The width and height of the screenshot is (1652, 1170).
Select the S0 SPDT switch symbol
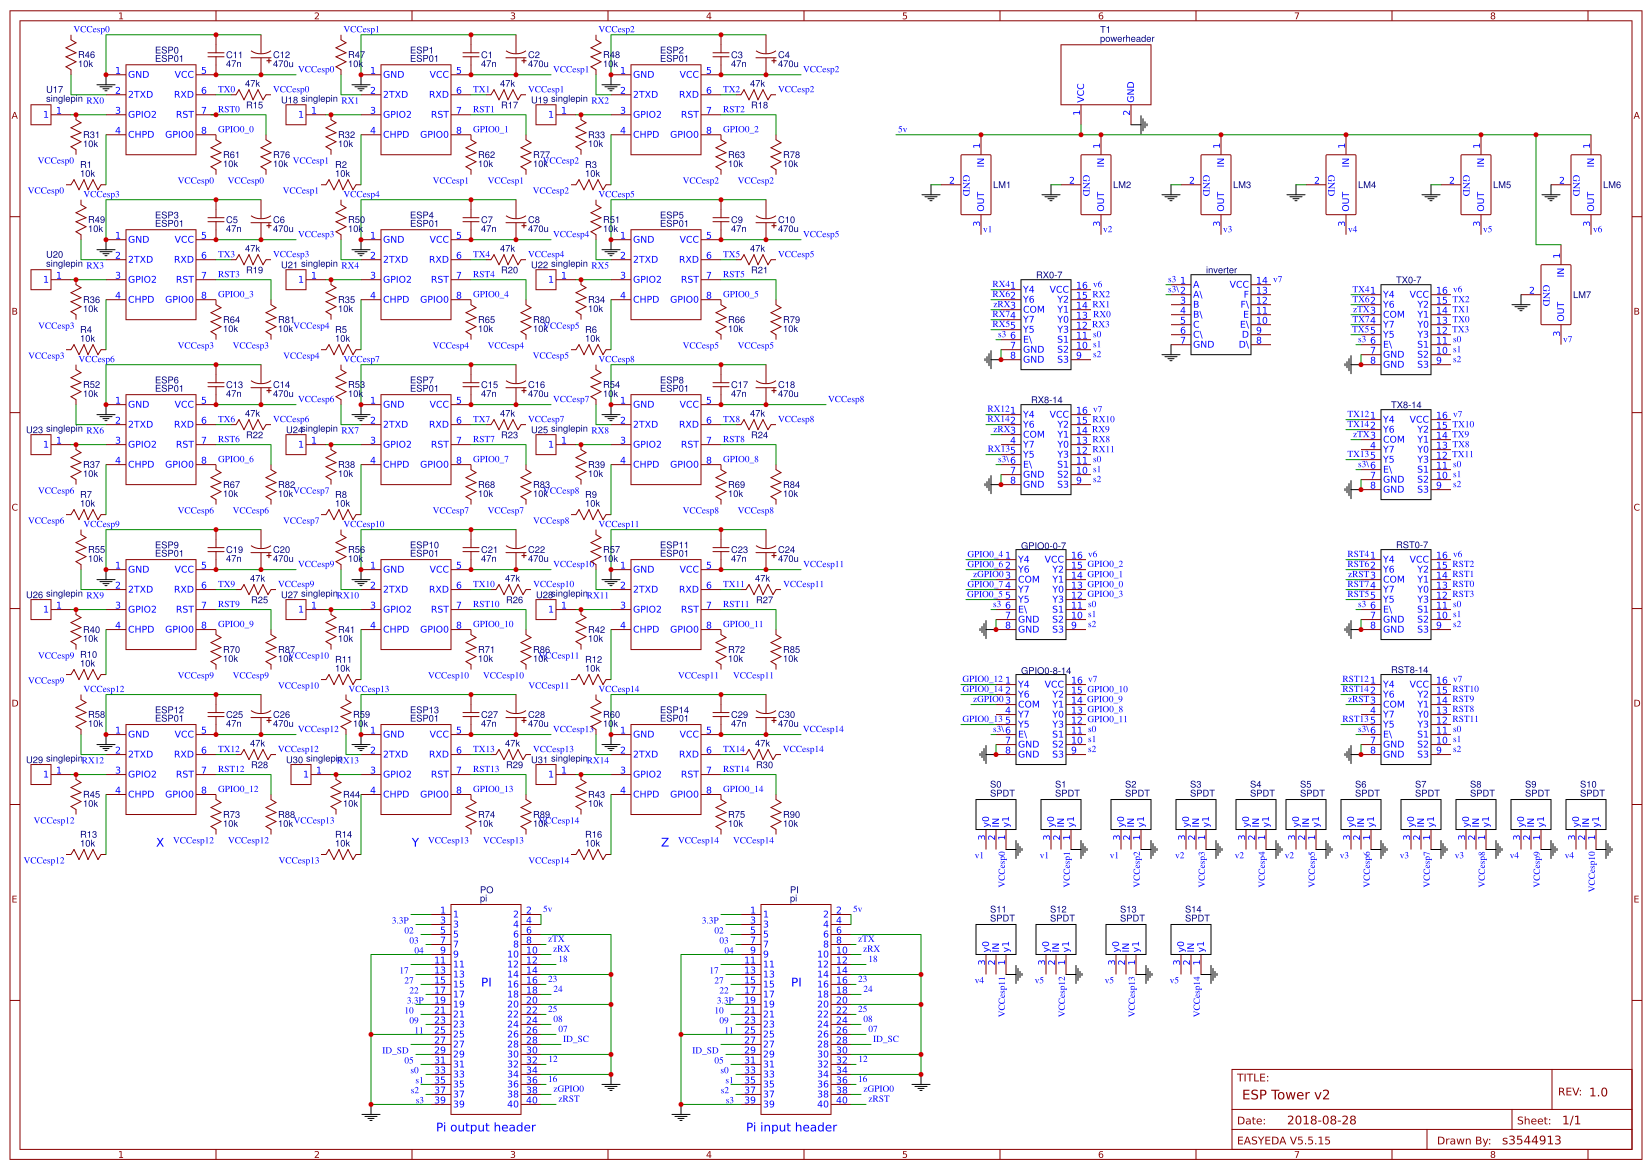[996, 814]
